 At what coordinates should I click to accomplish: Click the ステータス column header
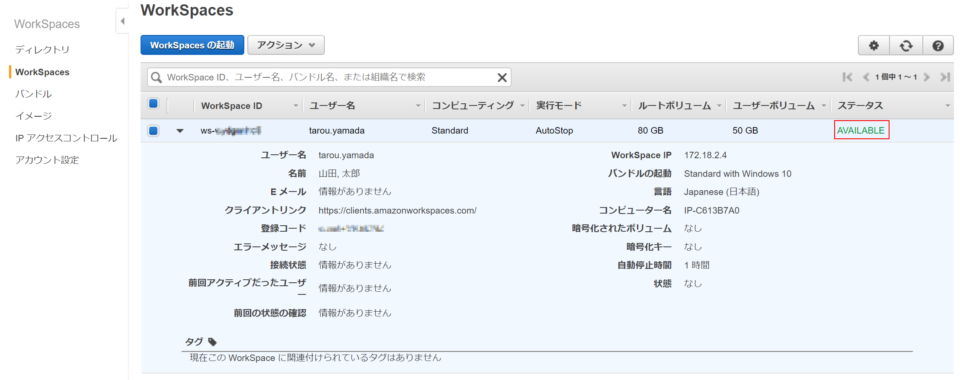point(860,106)
